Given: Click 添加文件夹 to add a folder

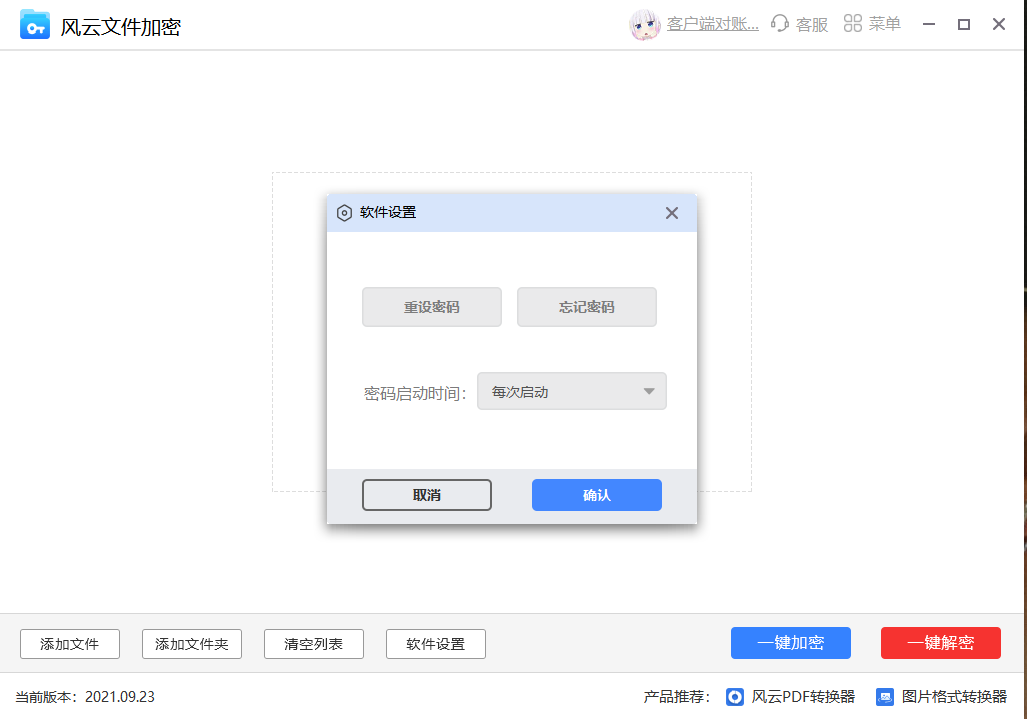Looking at the screenshot, I should (x=191, y=644).
